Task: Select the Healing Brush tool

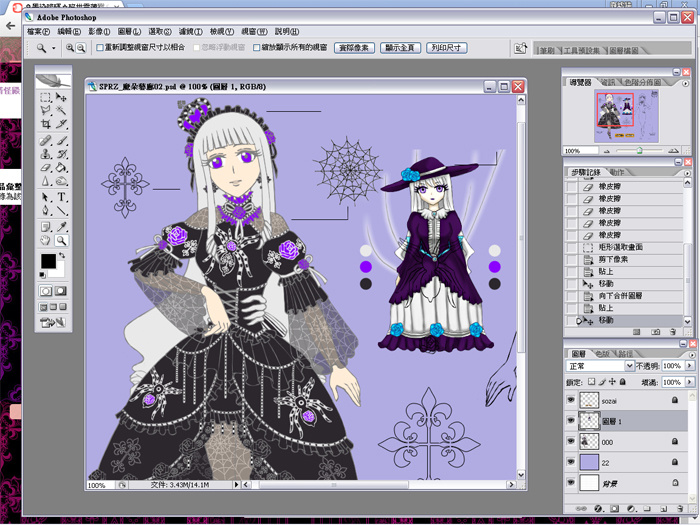Action: pos(45,141)
